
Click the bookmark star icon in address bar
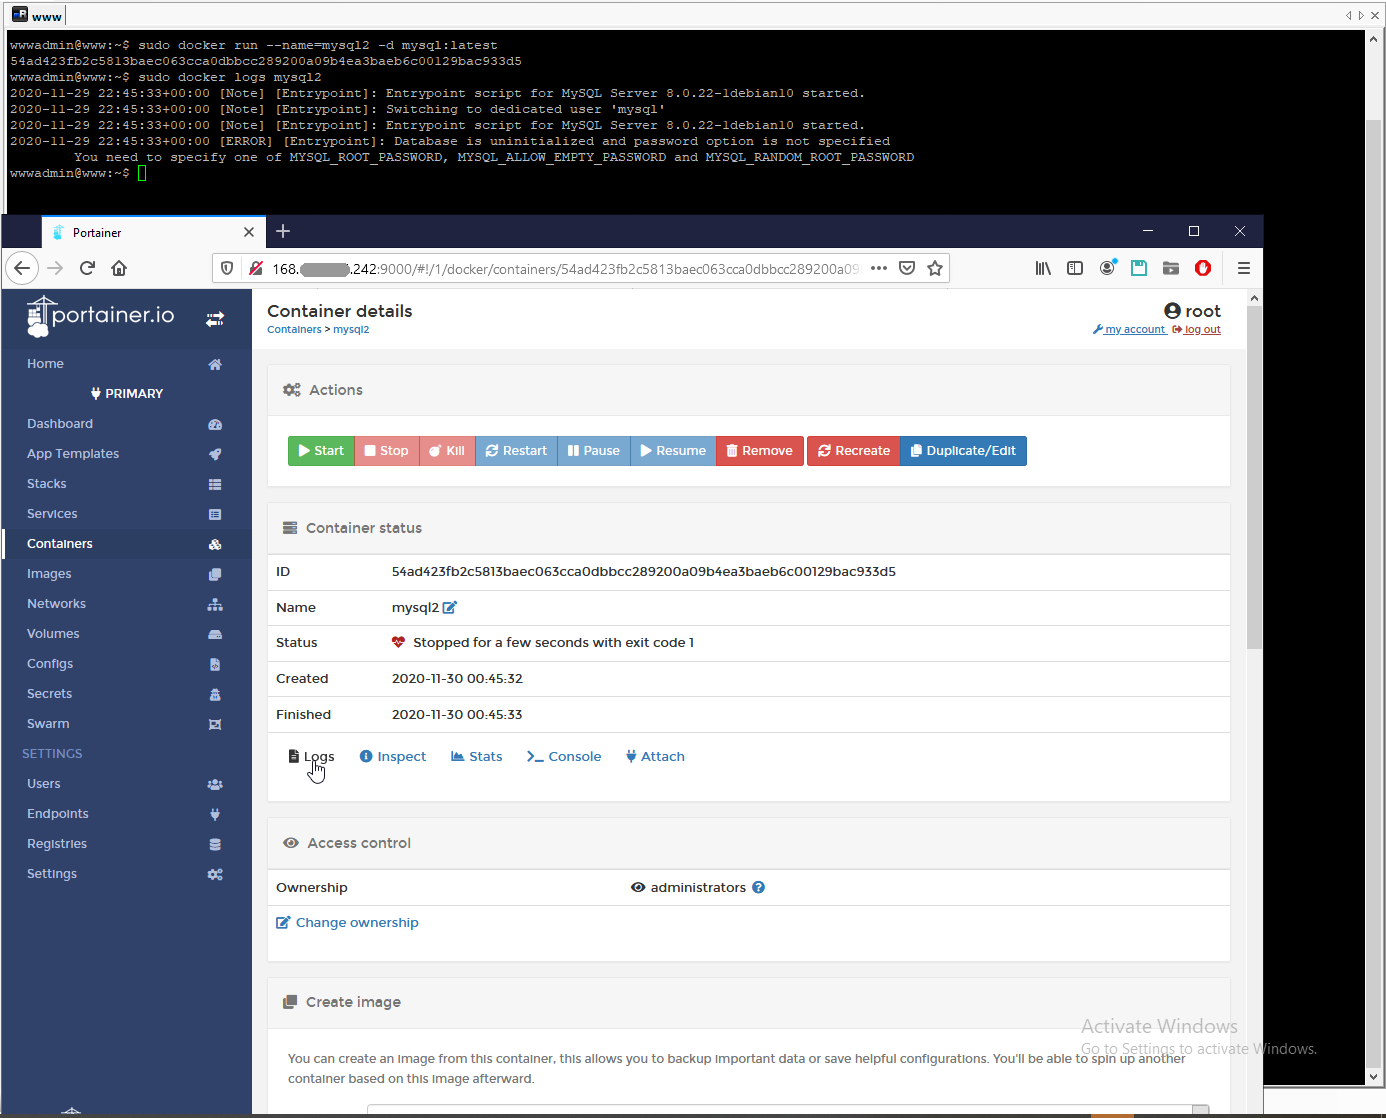point(935,268)
